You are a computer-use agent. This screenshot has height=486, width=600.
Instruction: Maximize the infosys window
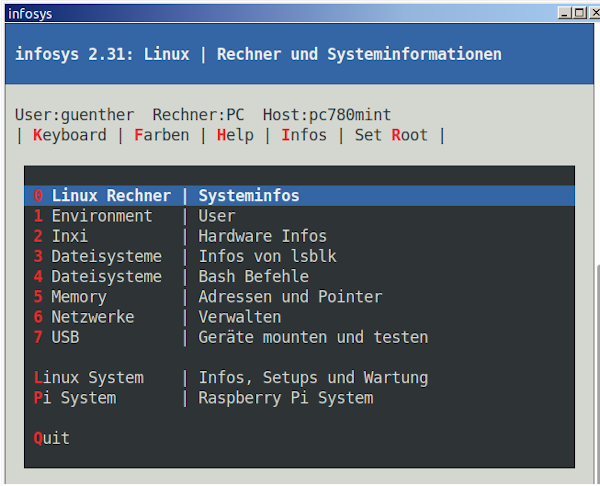(578, 12)
